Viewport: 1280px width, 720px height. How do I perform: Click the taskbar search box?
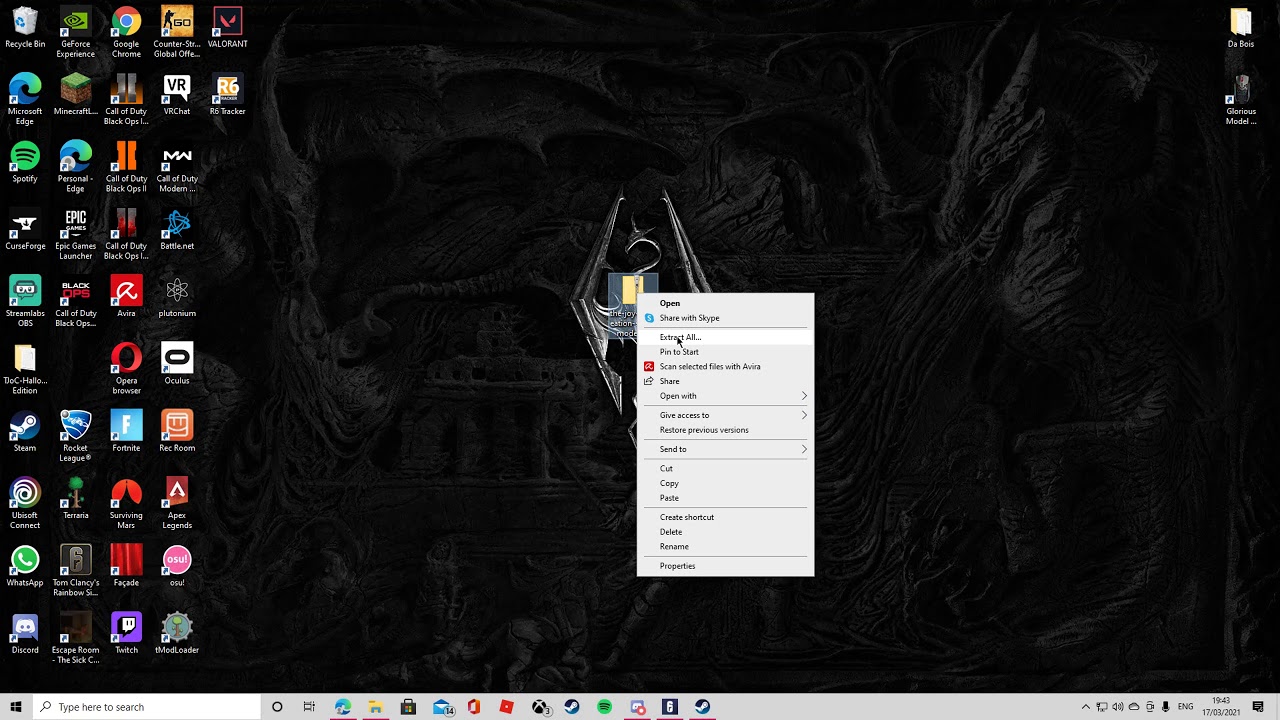[146, 707]
